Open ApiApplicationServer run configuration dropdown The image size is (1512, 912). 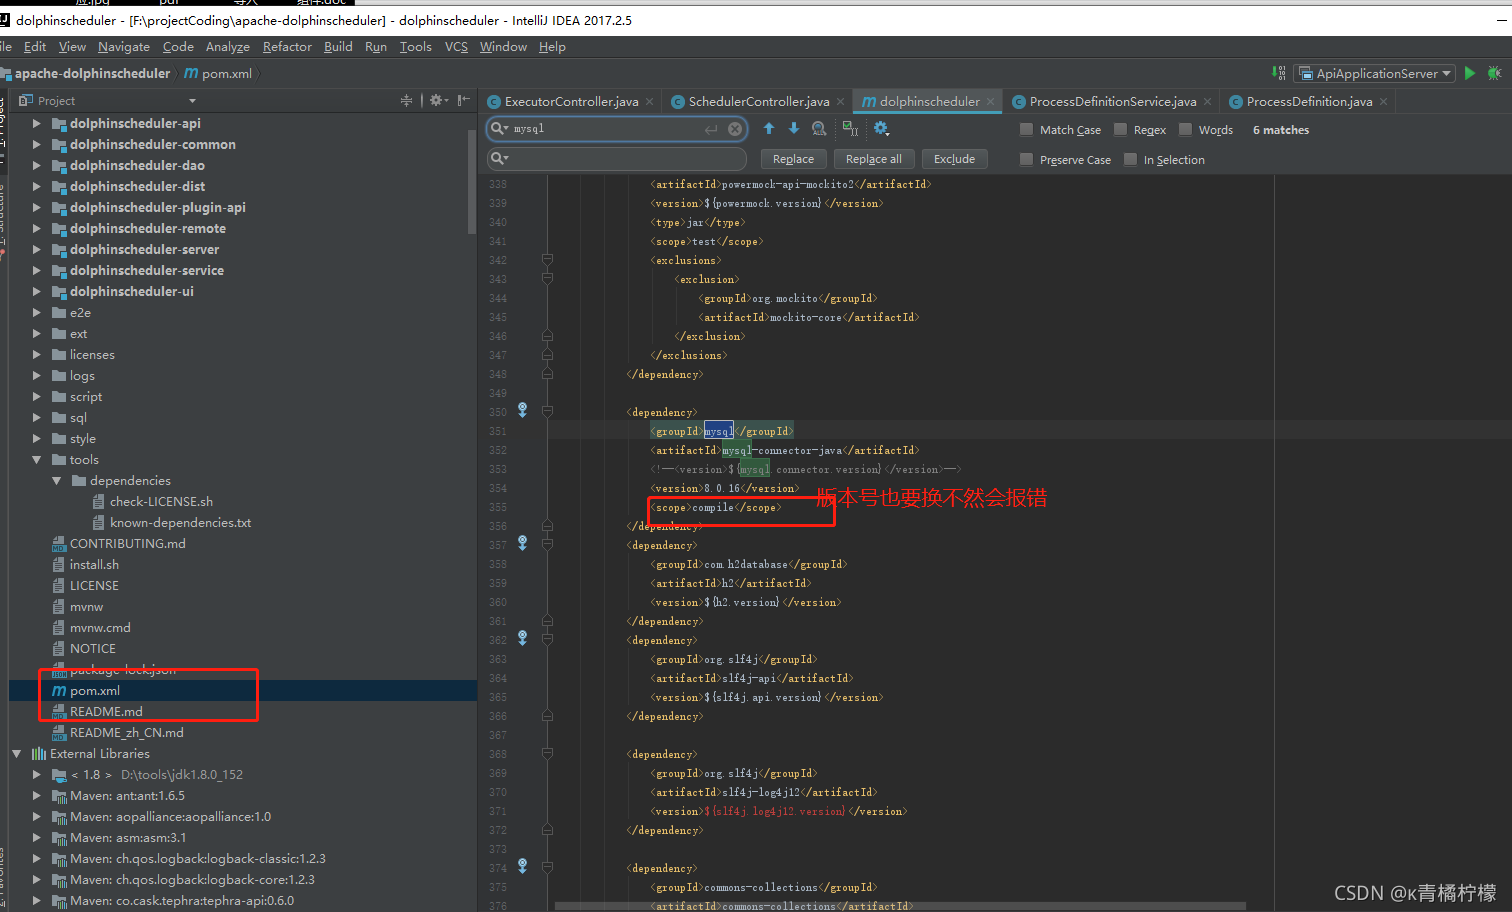pyautogui.click(x=1374, y=73)
